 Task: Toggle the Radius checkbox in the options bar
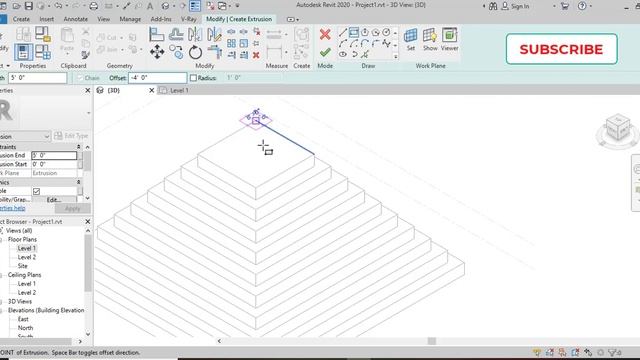pos(193,78)
